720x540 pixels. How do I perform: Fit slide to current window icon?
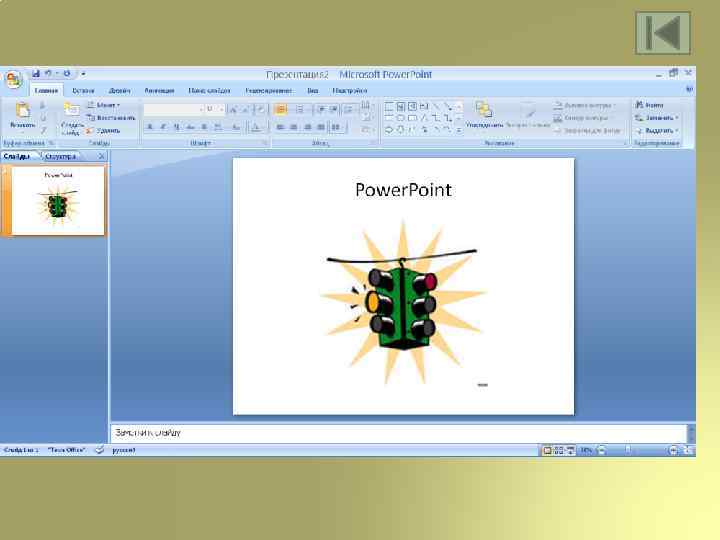pyautogui.click(x=687, y=450)
